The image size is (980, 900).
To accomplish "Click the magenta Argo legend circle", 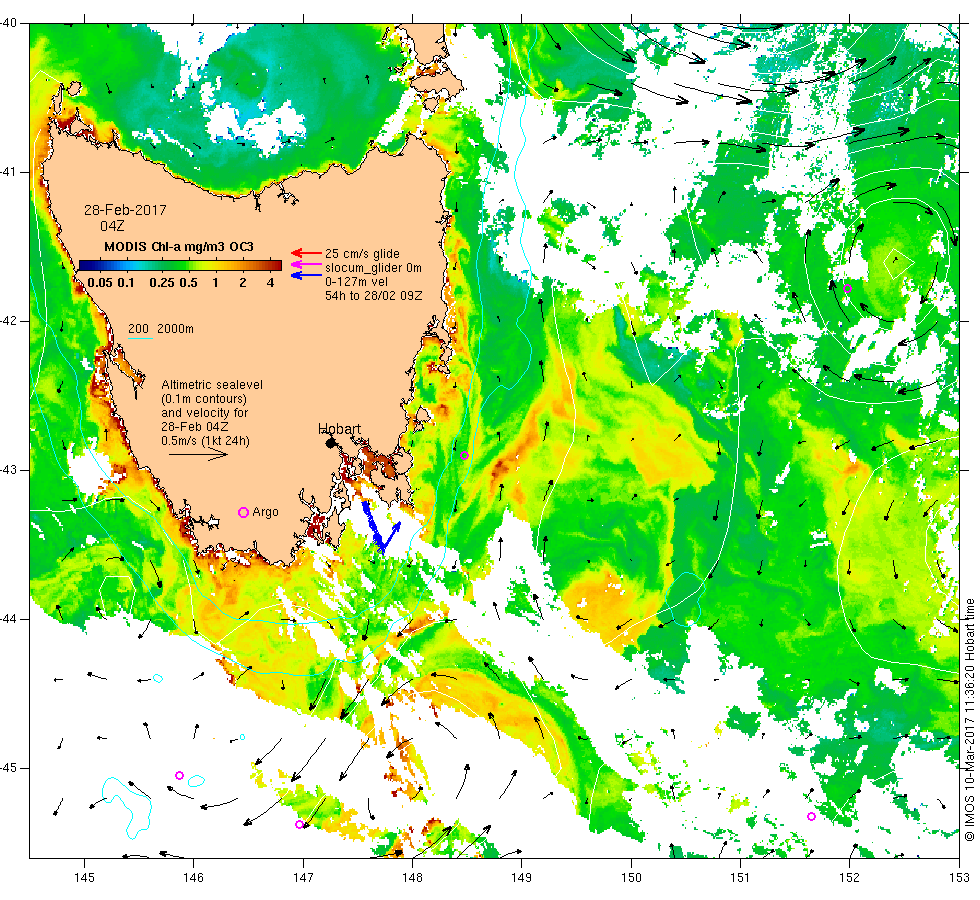I will pos(244,512).
